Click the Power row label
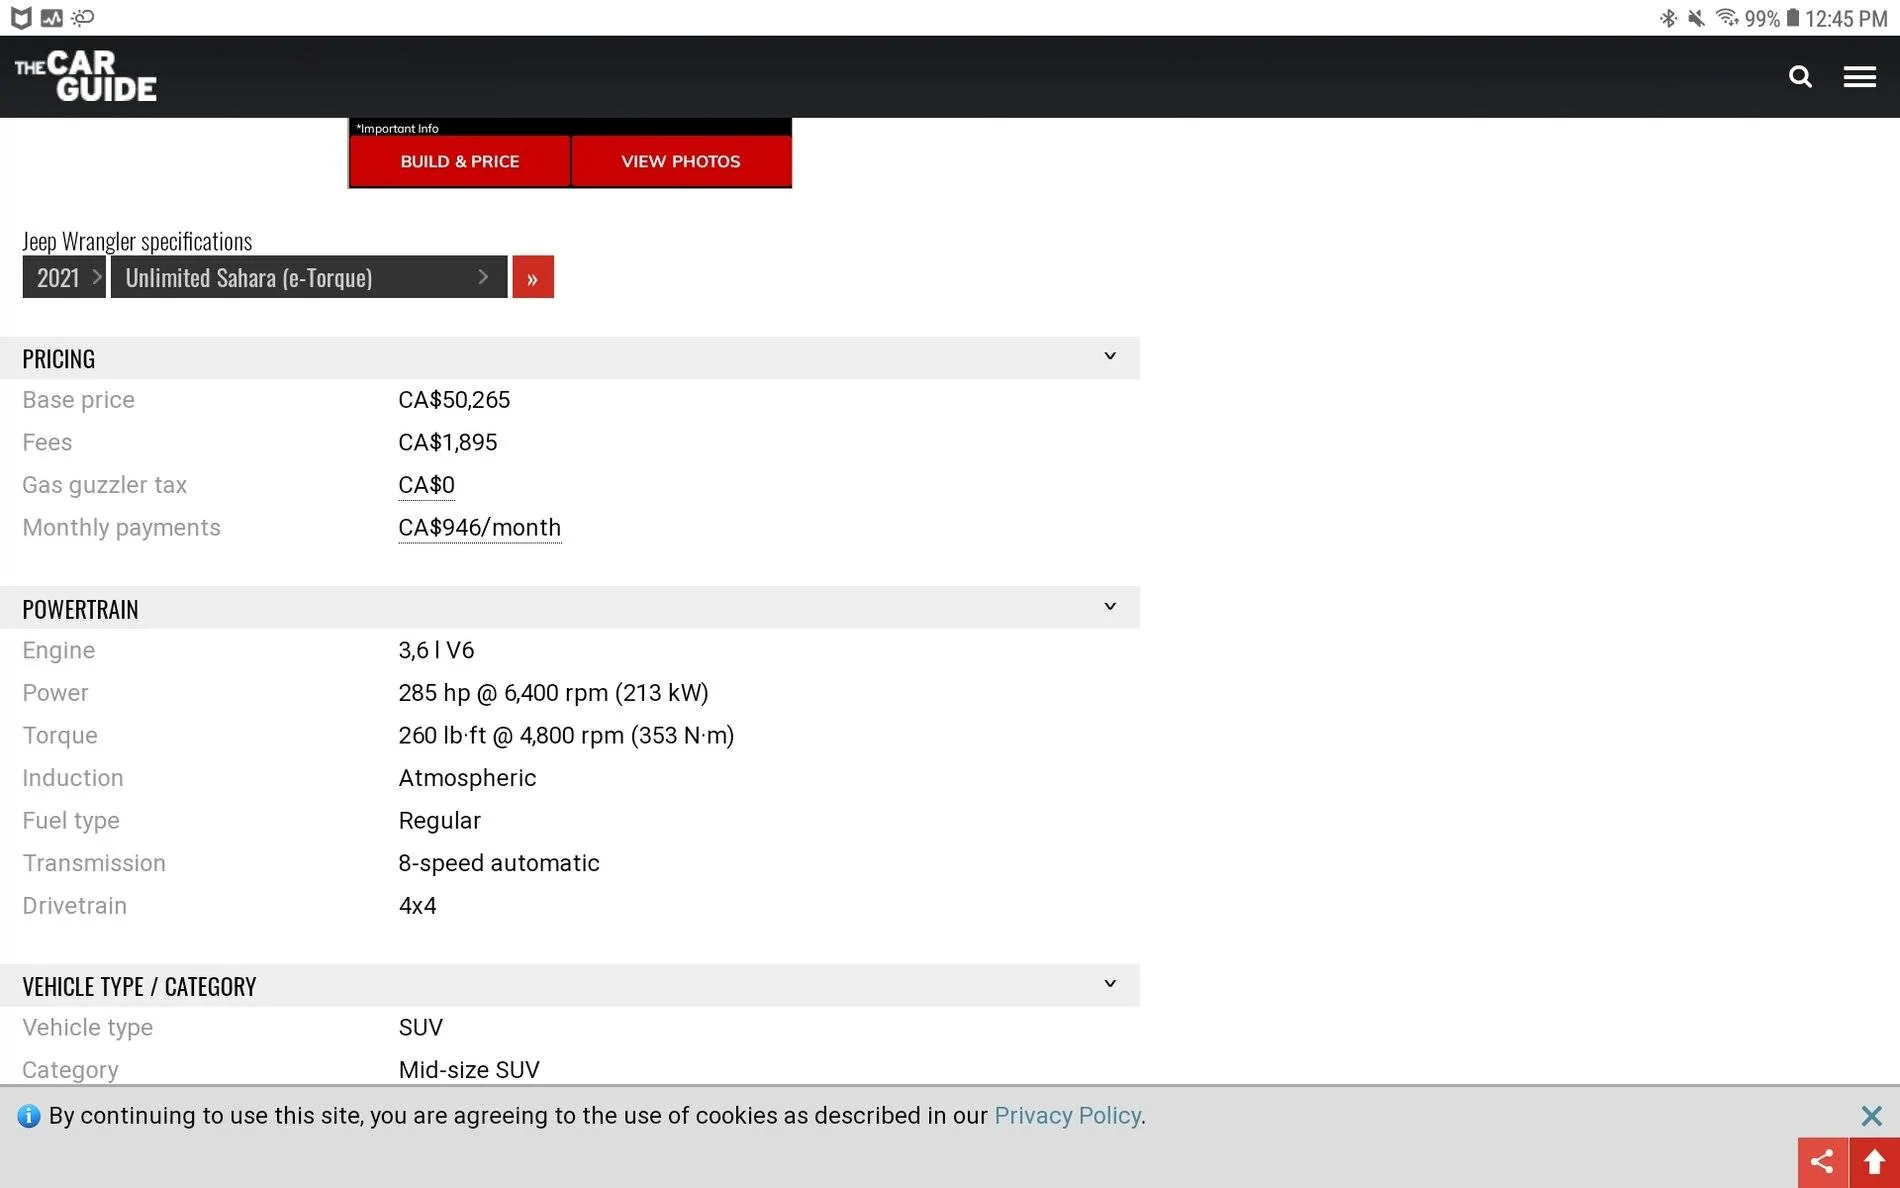Image resolution: width=1900 pixels, height=1188 pixels. coord(55,693)
